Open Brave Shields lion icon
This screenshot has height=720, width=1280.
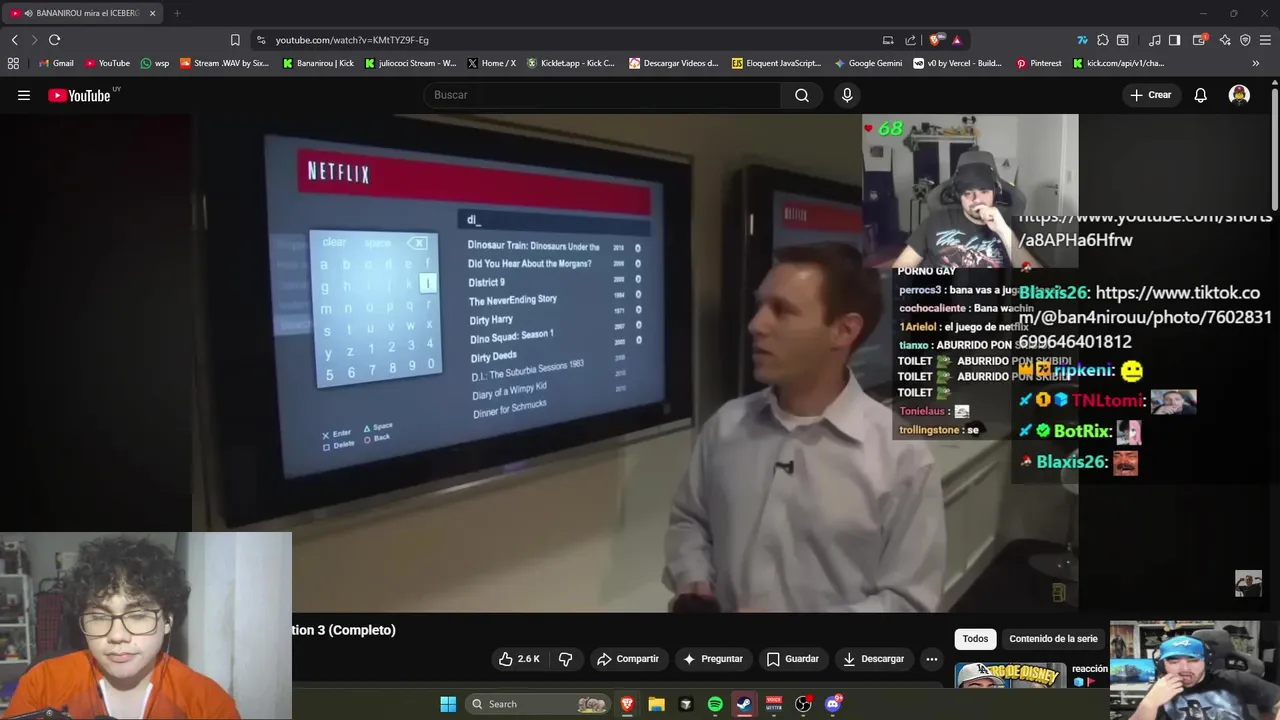(935, 40)
